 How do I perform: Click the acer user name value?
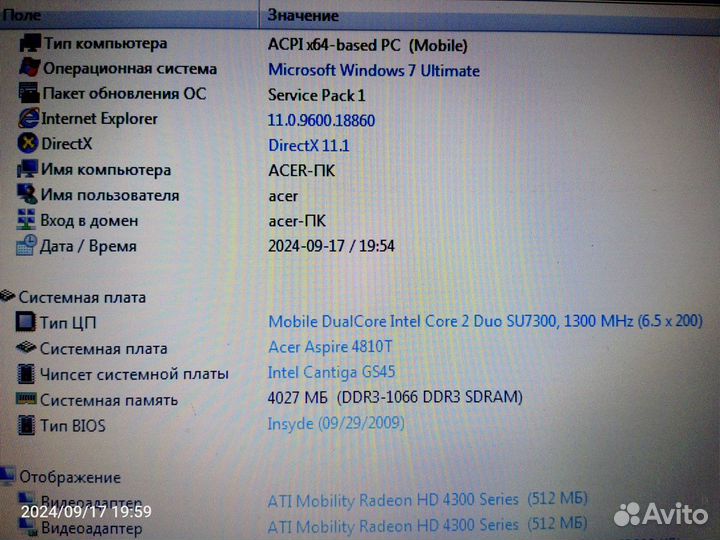[x=283, y=197]
